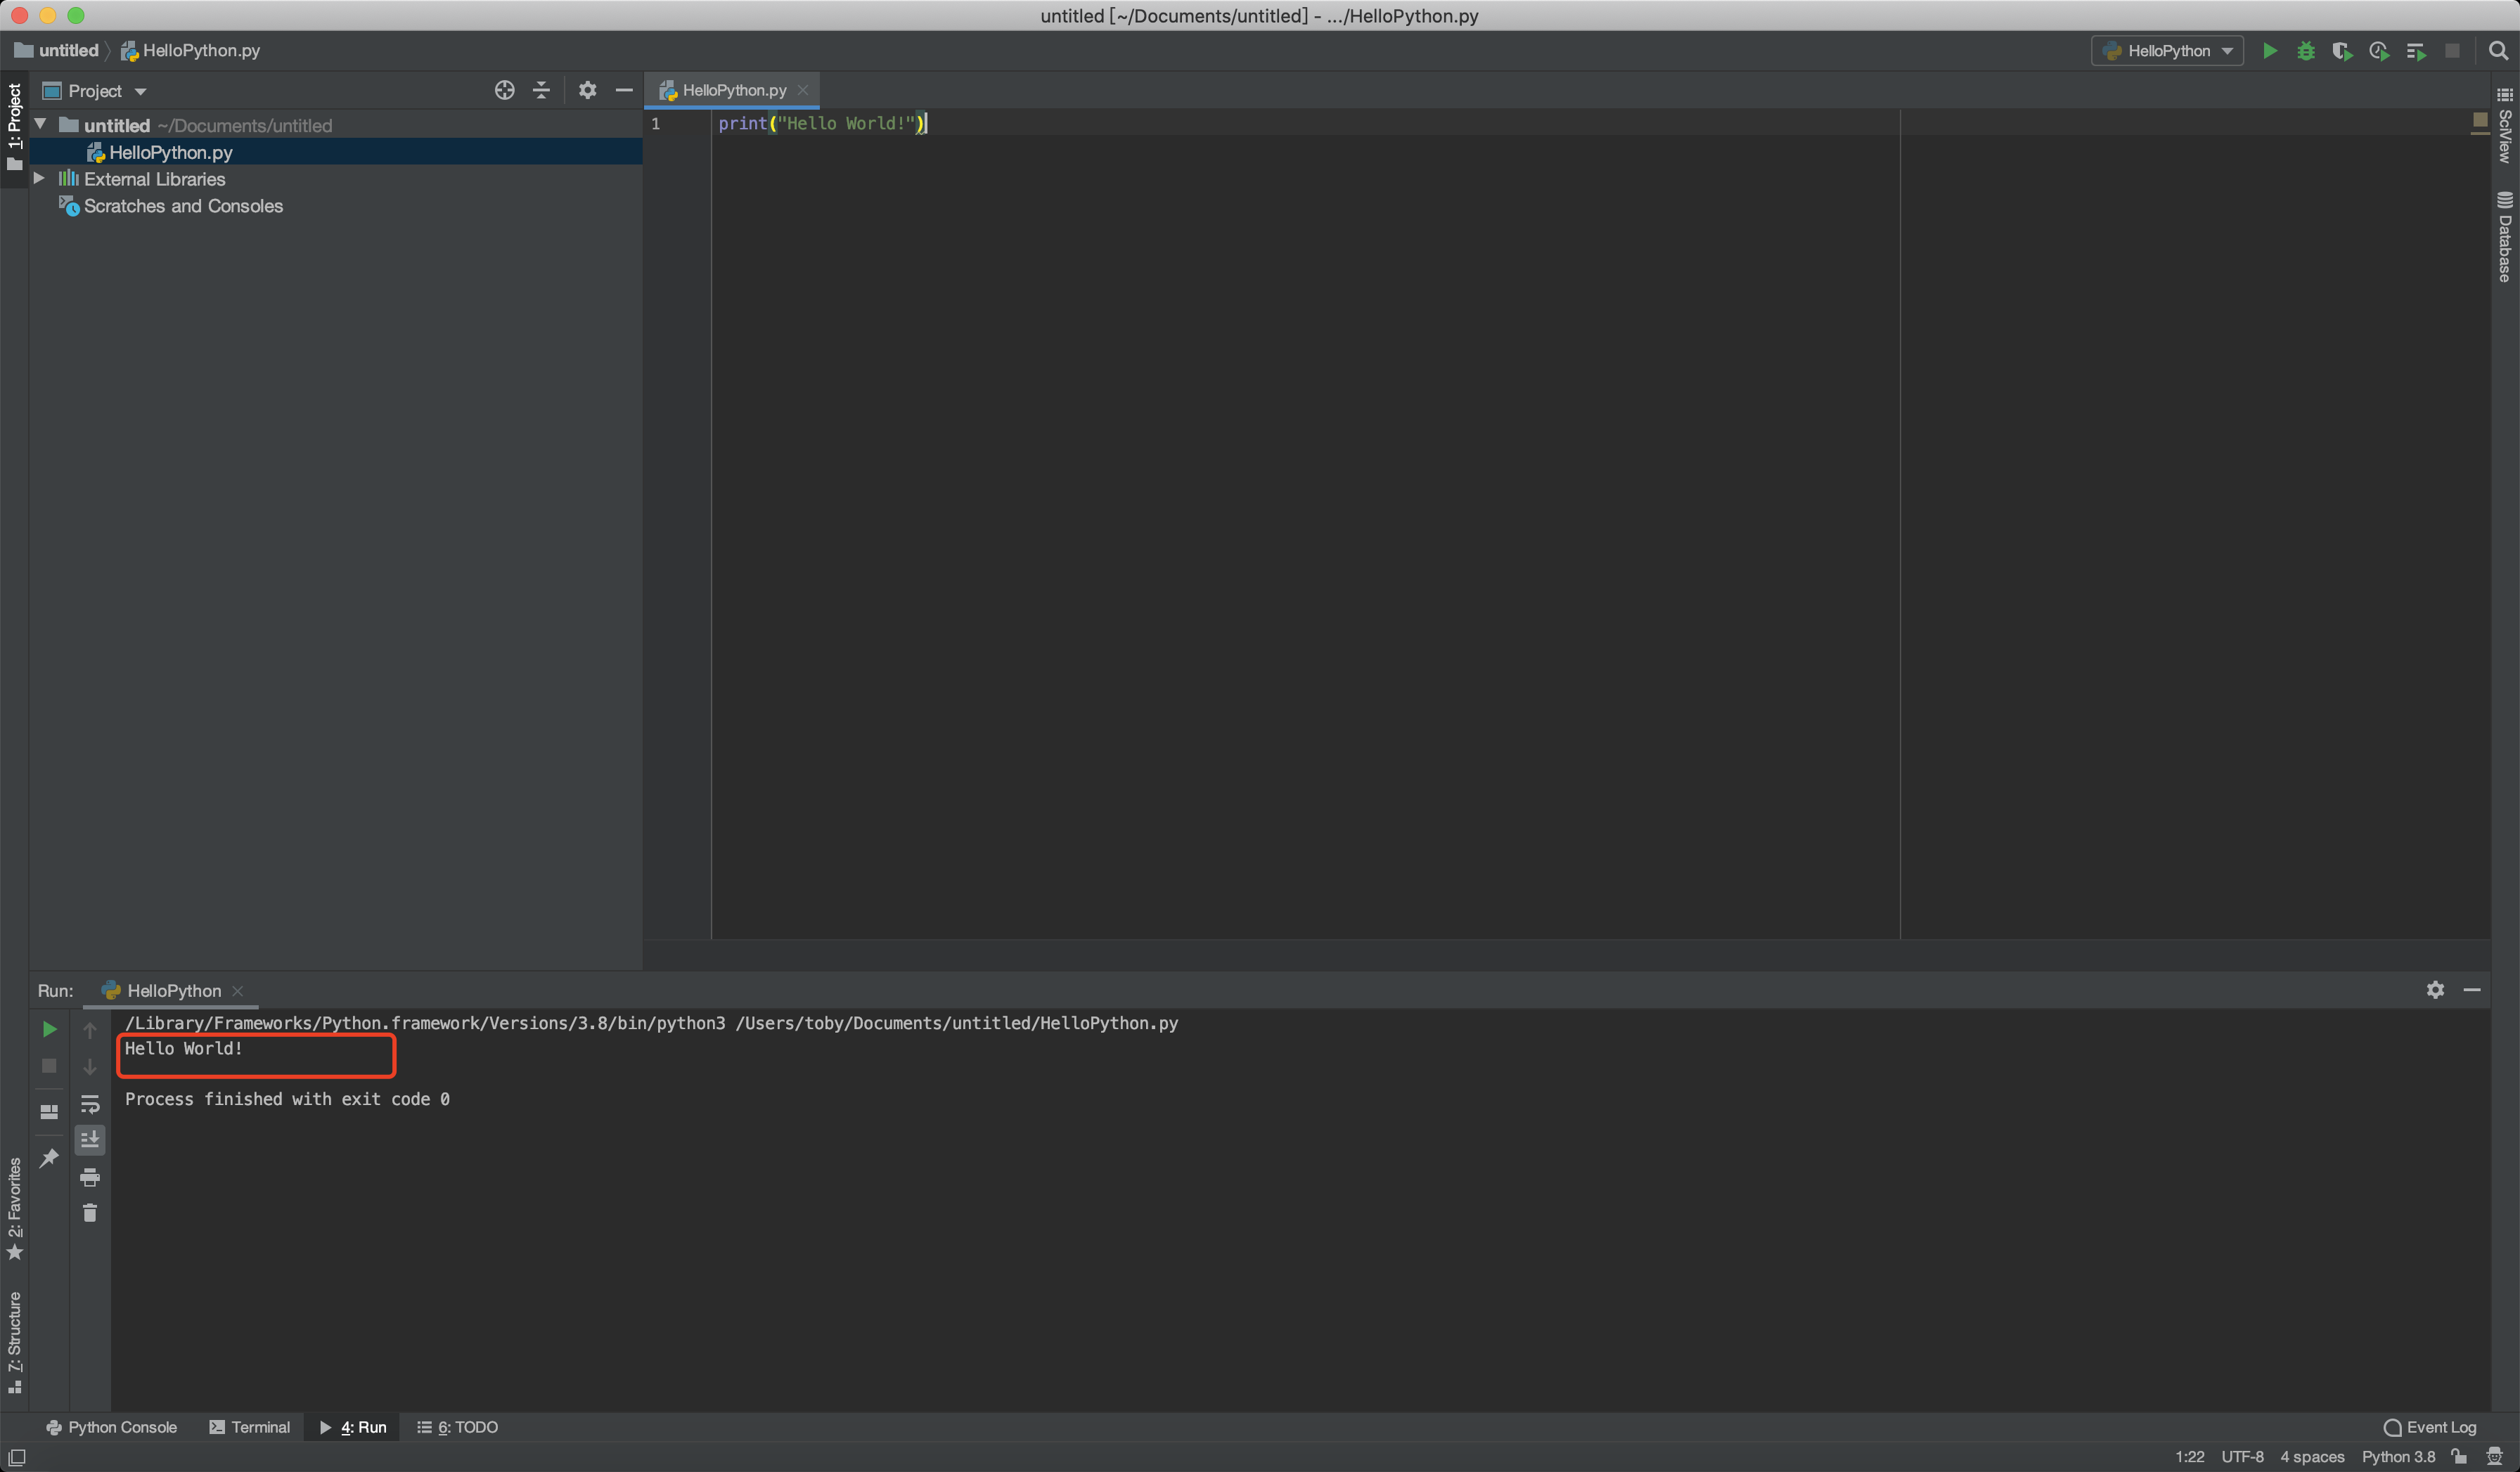Open SciView side tab
This screenshot has height=1472, width=2520.
click(x=2505, y=126)
